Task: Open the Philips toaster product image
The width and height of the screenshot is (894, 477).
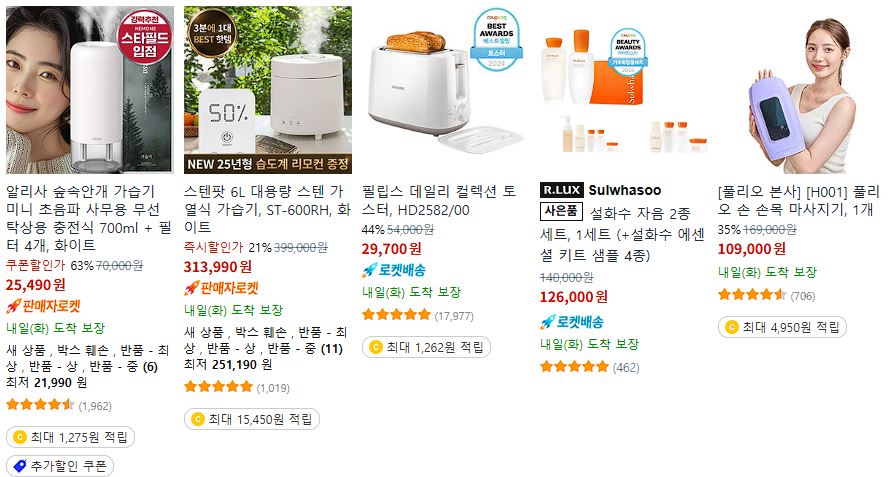Action: pyautogui.click(x=445, y=90)
